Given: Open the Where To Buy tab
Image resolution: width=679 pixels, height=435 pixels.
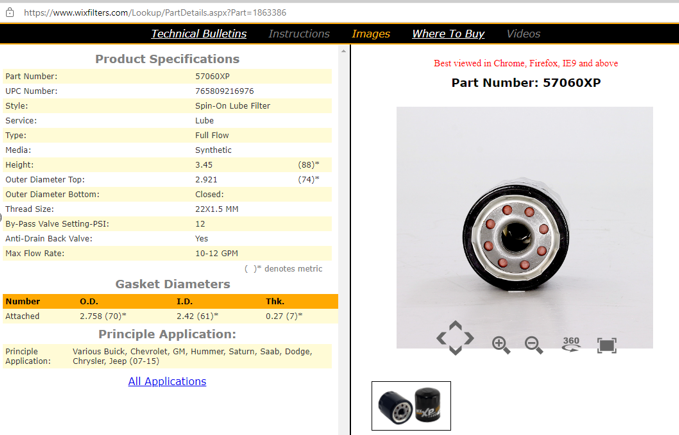Looking at the screenshot, I should 448,34.
